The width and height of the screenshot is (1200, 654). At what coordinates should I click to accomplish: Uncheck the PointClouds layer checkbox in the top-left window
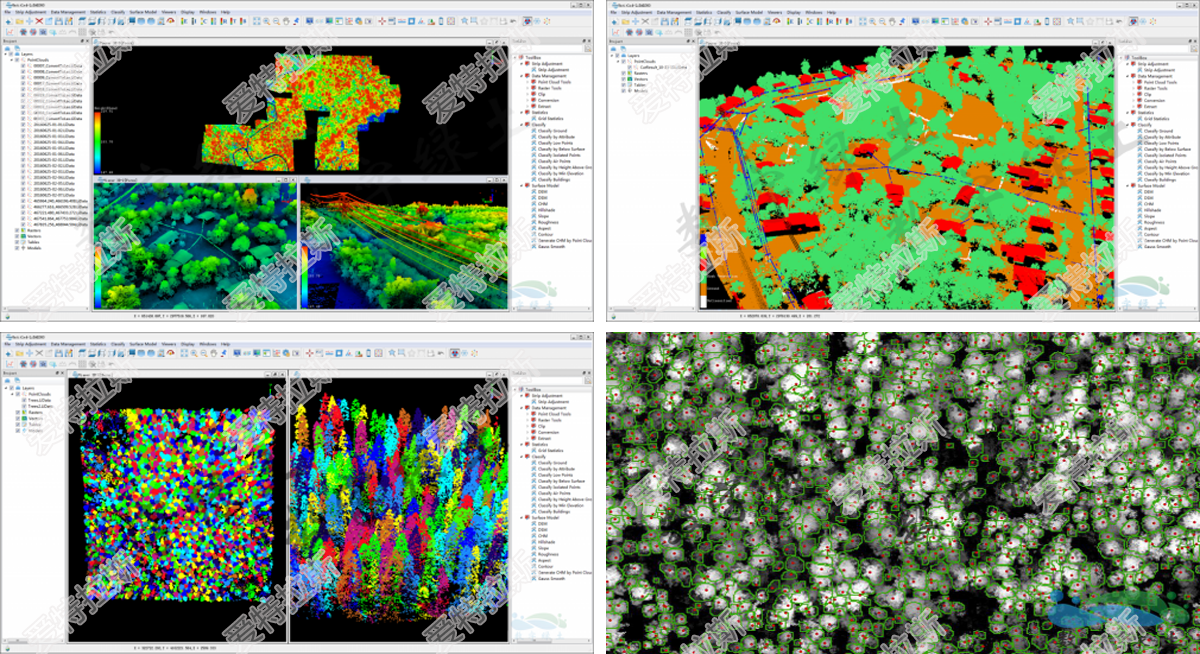[19, 60]
